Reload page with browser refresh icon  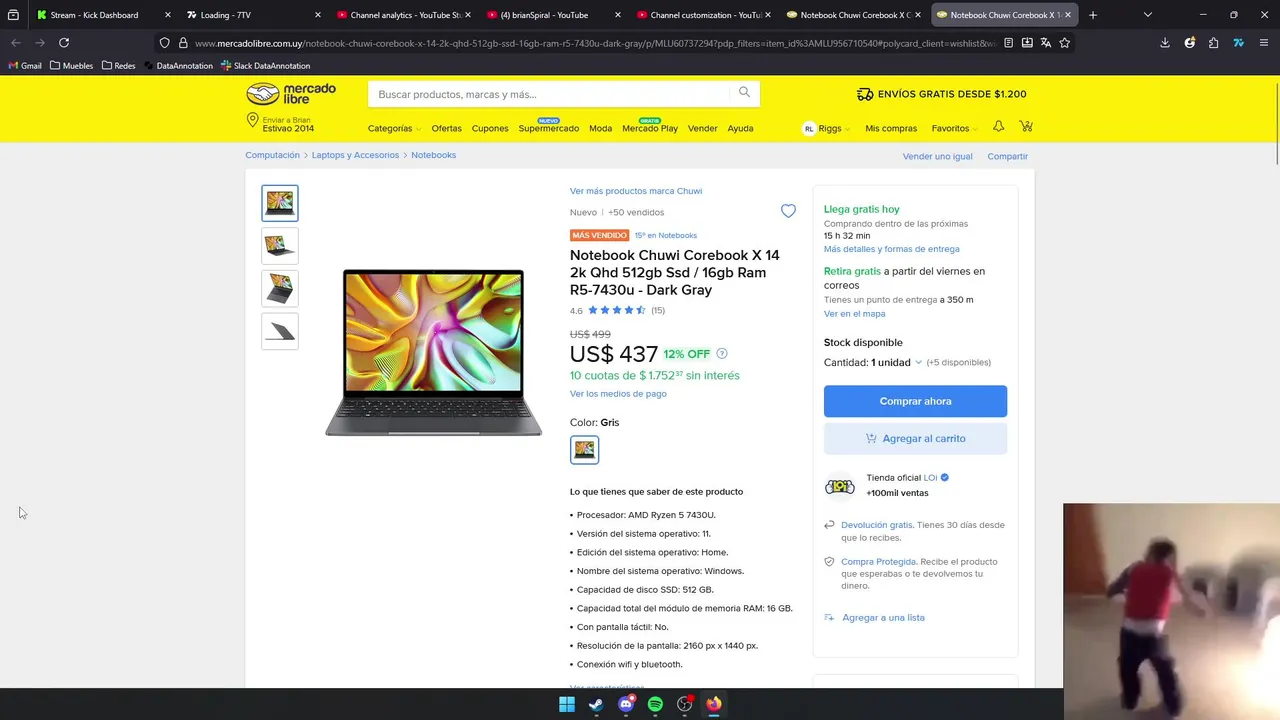tap(64, 43)
